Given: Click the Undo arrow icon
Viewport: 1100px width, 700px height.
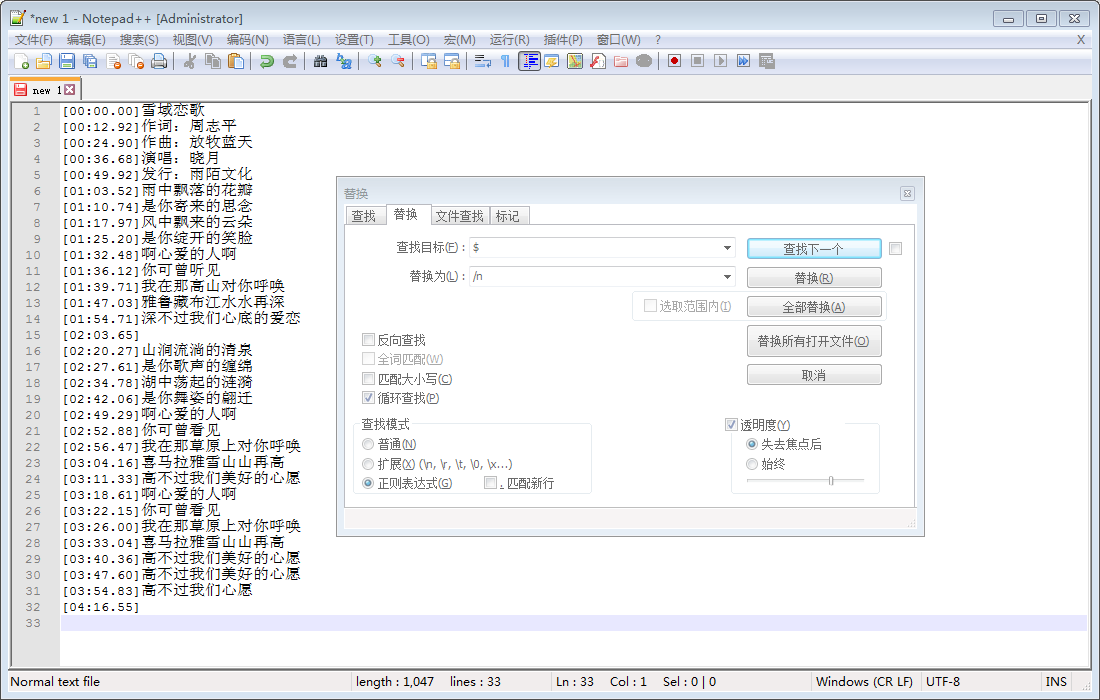Looking at the screenshot, I should click(267, 62).
